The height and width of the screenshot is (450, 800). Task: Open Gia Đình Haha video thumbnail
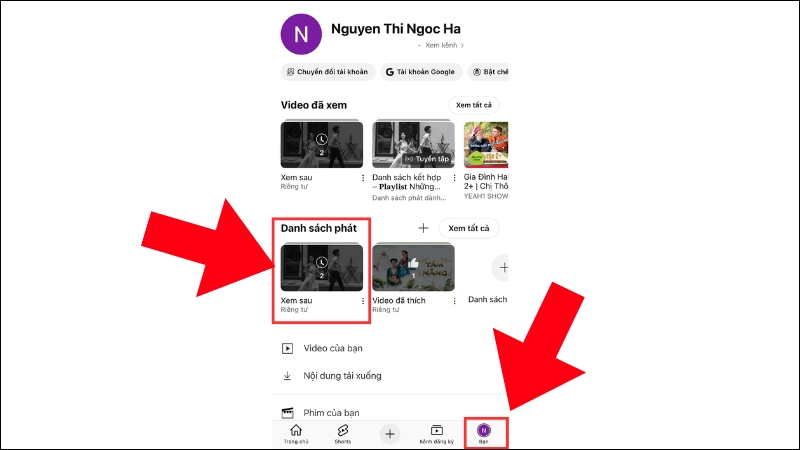click(486, 144)
